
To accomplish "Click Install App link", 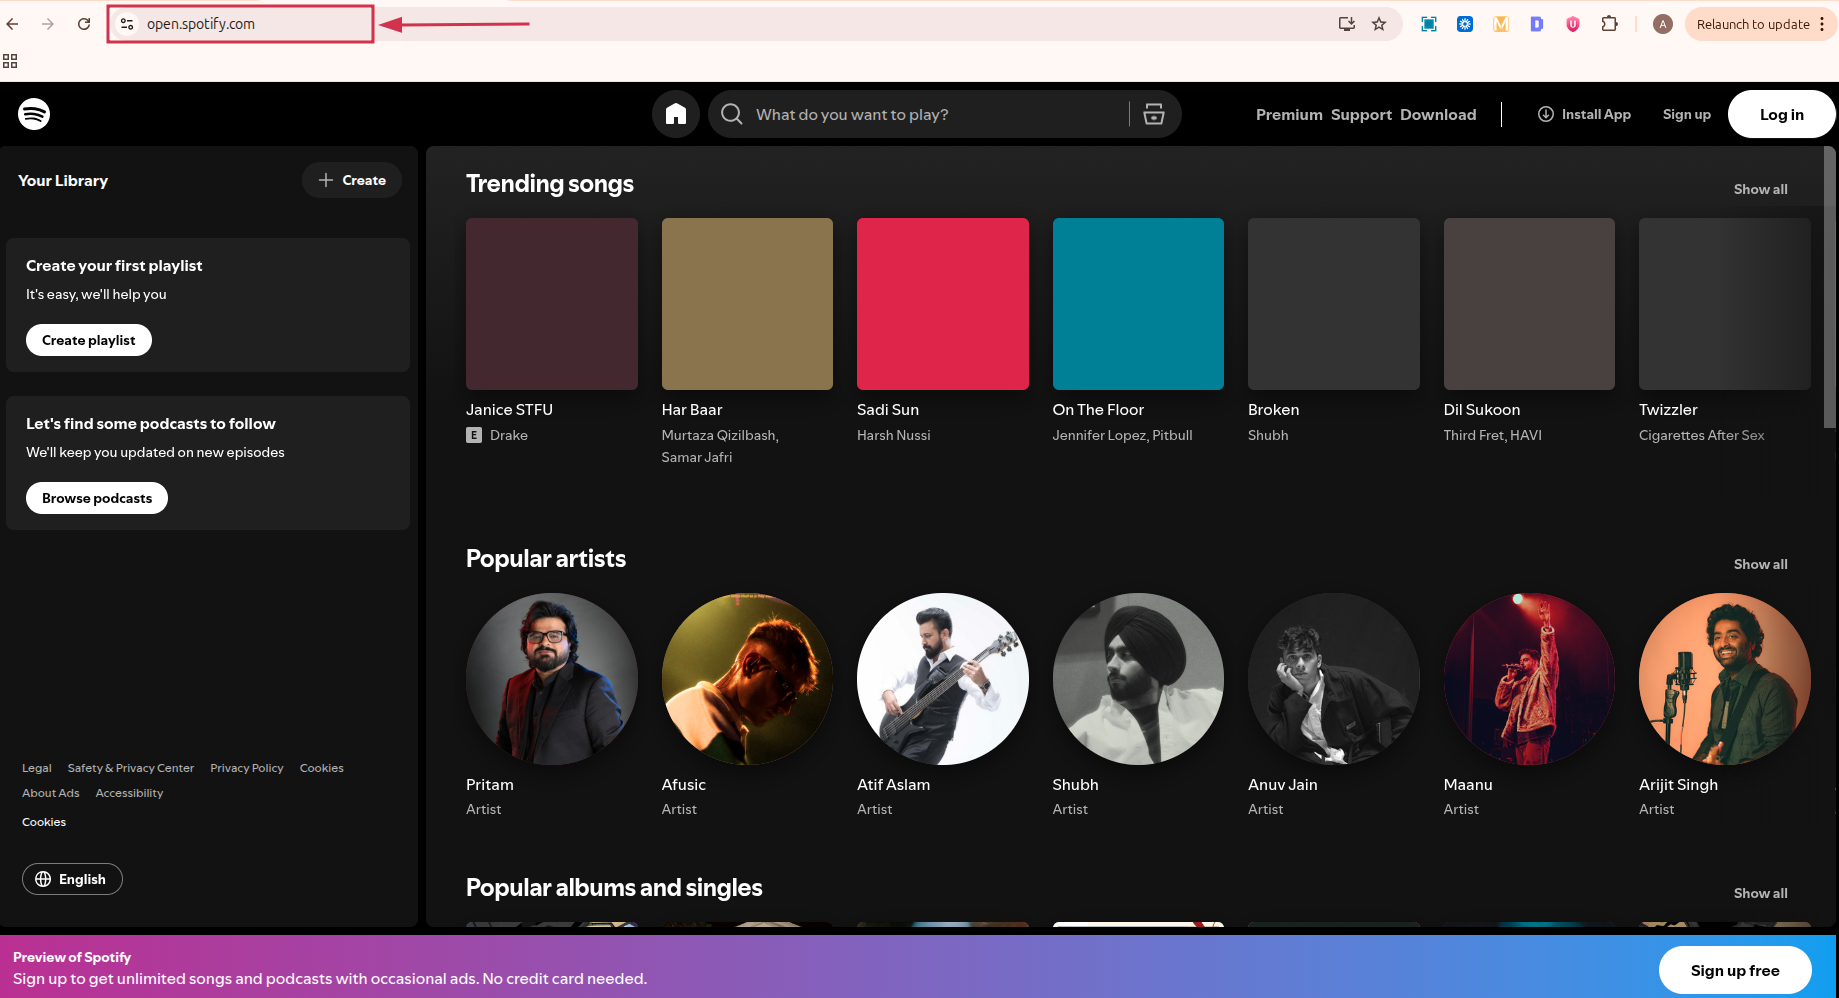I will pyautogui.click(x=1584, y=114).
